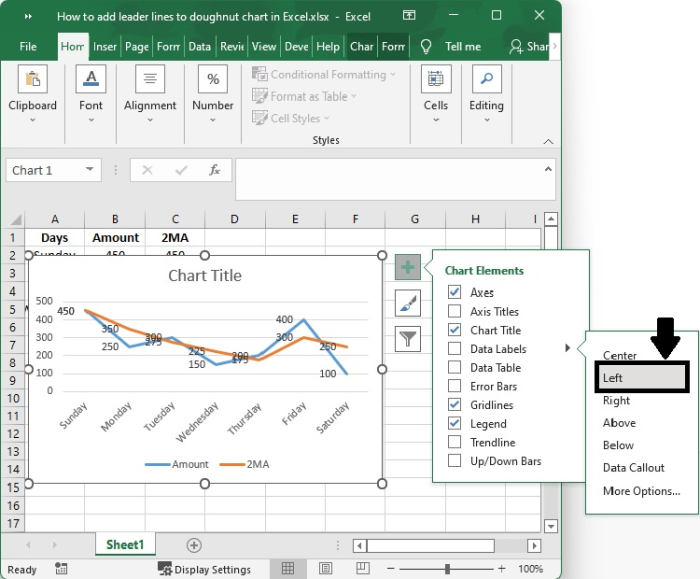Screen dimensions: 700x579
Task: Select Above data label position
Action: click(x=619, y=423)
